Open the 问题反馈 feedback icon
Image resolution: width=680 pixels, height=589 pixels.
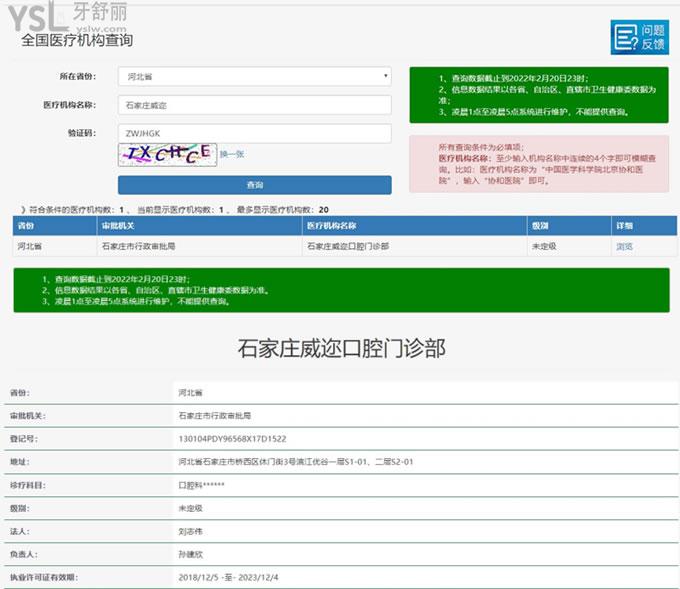640,37
